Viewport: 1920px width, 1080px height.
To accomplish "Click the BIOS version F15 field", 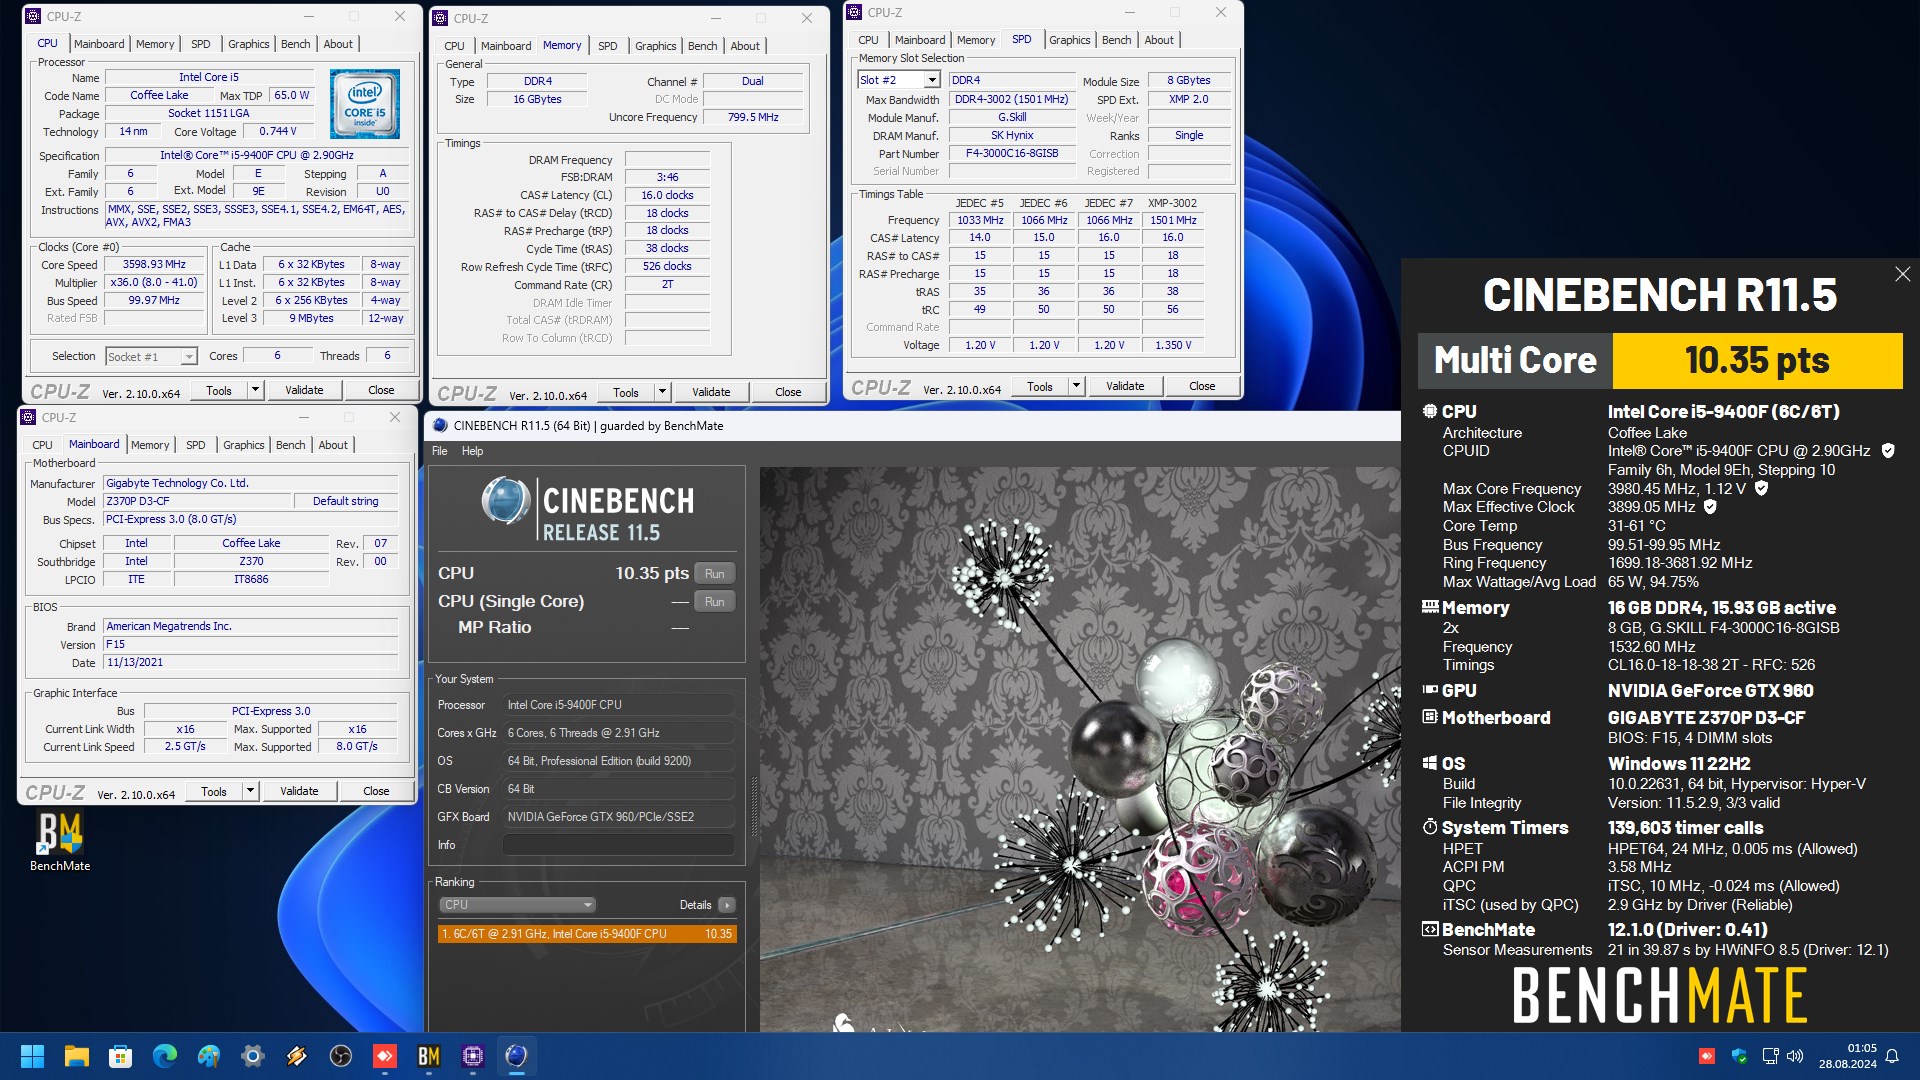I will coord(251,645).
